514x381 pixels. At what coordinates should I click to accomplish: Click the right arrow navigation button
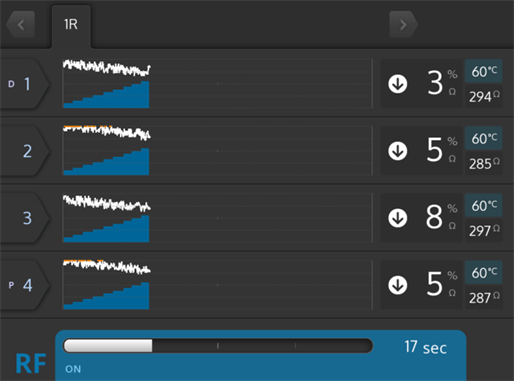[x=403, y=24]
